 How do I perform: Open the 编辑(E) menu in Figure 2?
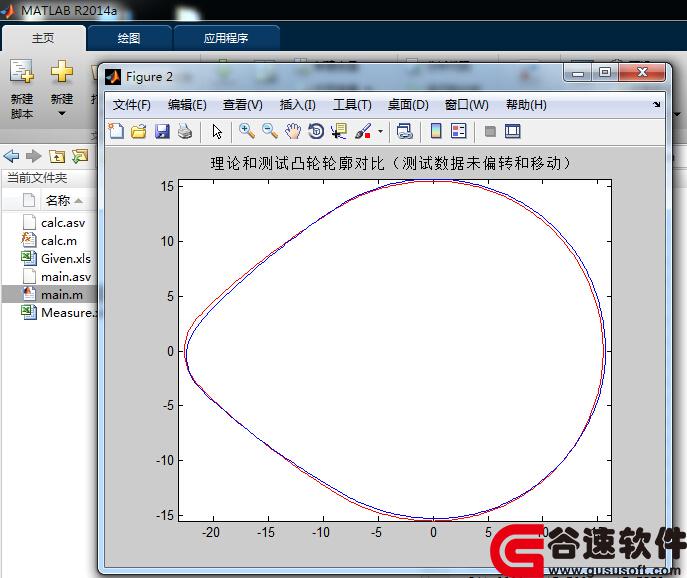[x=187, y=105]
